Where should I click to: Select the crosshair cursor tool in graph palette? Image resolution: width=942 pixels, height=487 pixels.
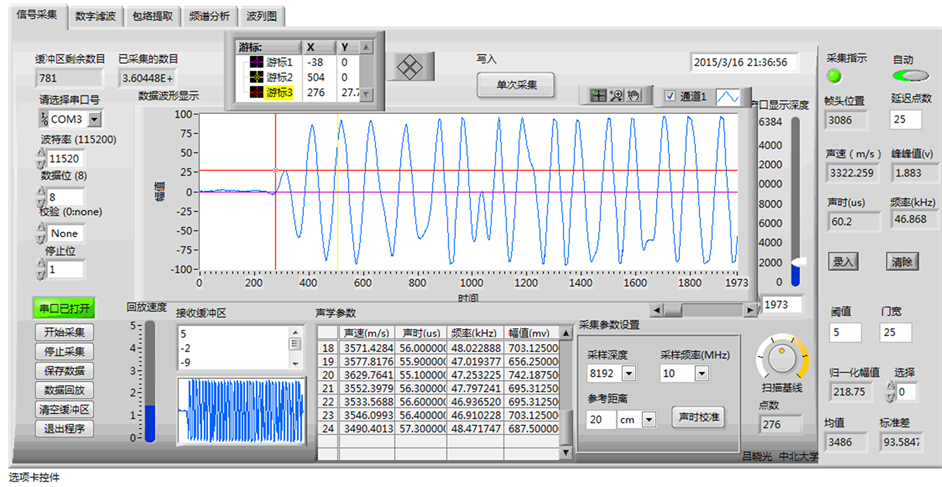[598, 96]
